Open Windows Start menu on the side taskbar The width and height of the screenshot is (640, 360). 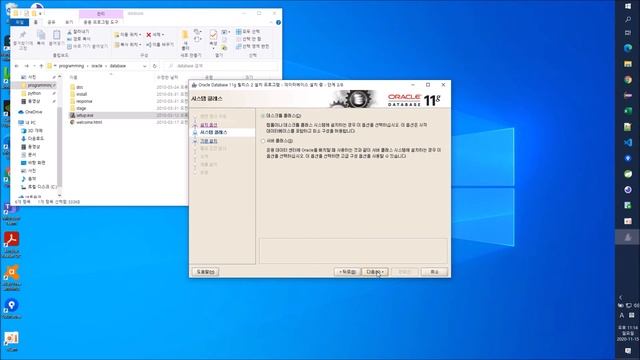click(x=628, y=7)
